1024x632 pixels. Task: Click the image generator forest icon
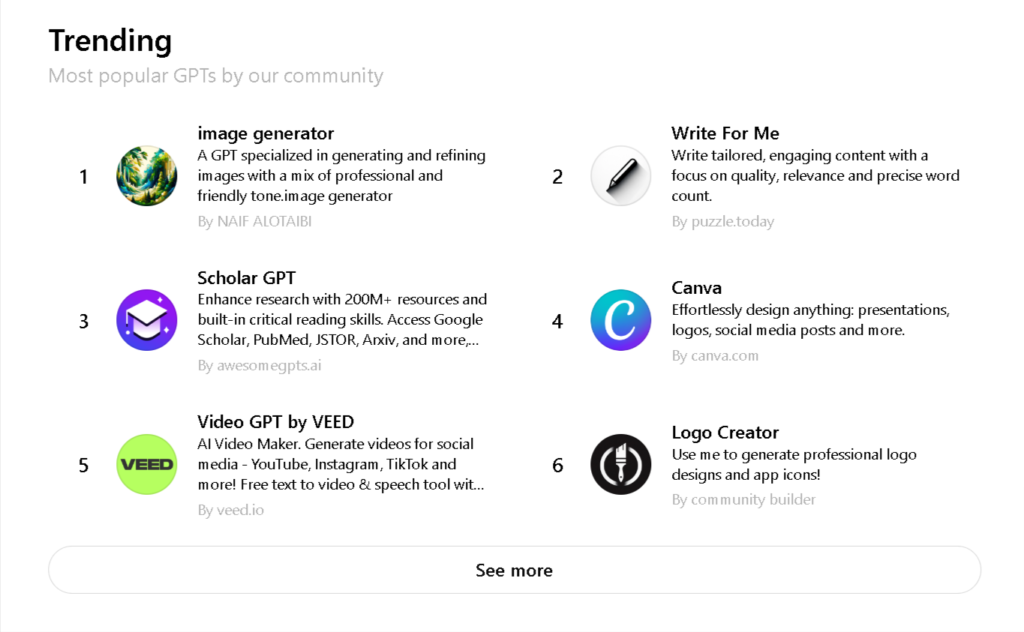tap(146, 176)
